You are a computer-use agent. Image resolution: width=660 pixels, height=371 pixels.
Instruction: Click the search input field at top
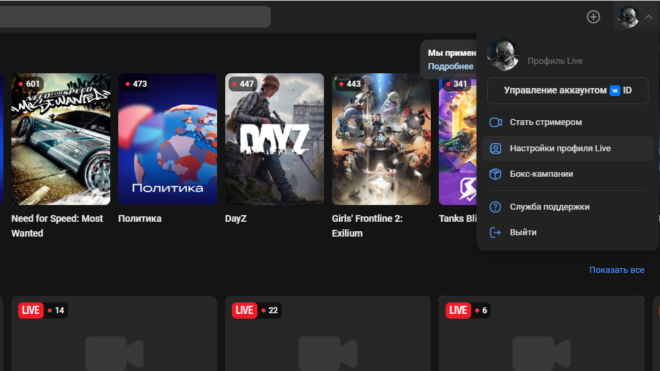[135, 17]
